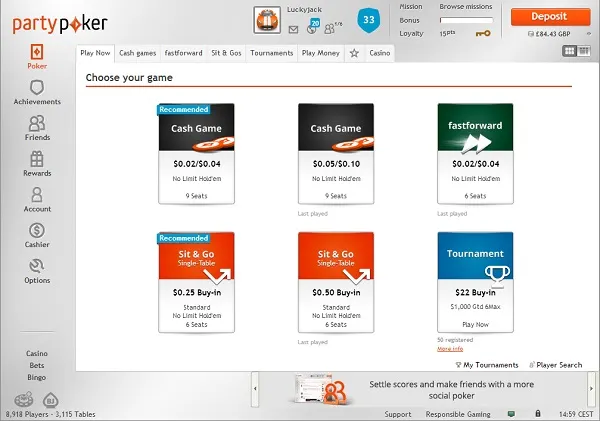Screen dimensions: 600x421
Task: Switch to the Cash games tab
Action: tap(138, 53)
